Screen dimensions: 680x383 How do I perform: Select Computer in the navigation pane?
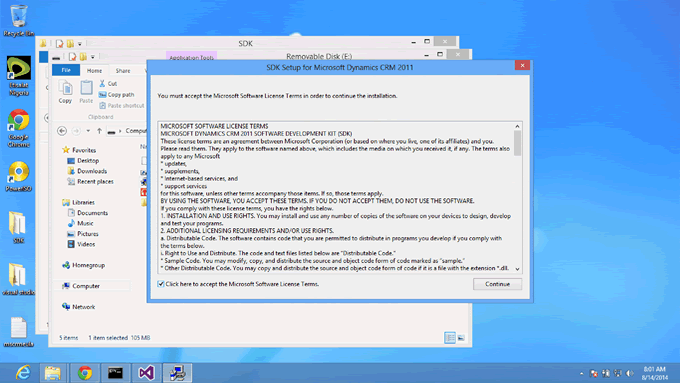[x=81, y=286]
